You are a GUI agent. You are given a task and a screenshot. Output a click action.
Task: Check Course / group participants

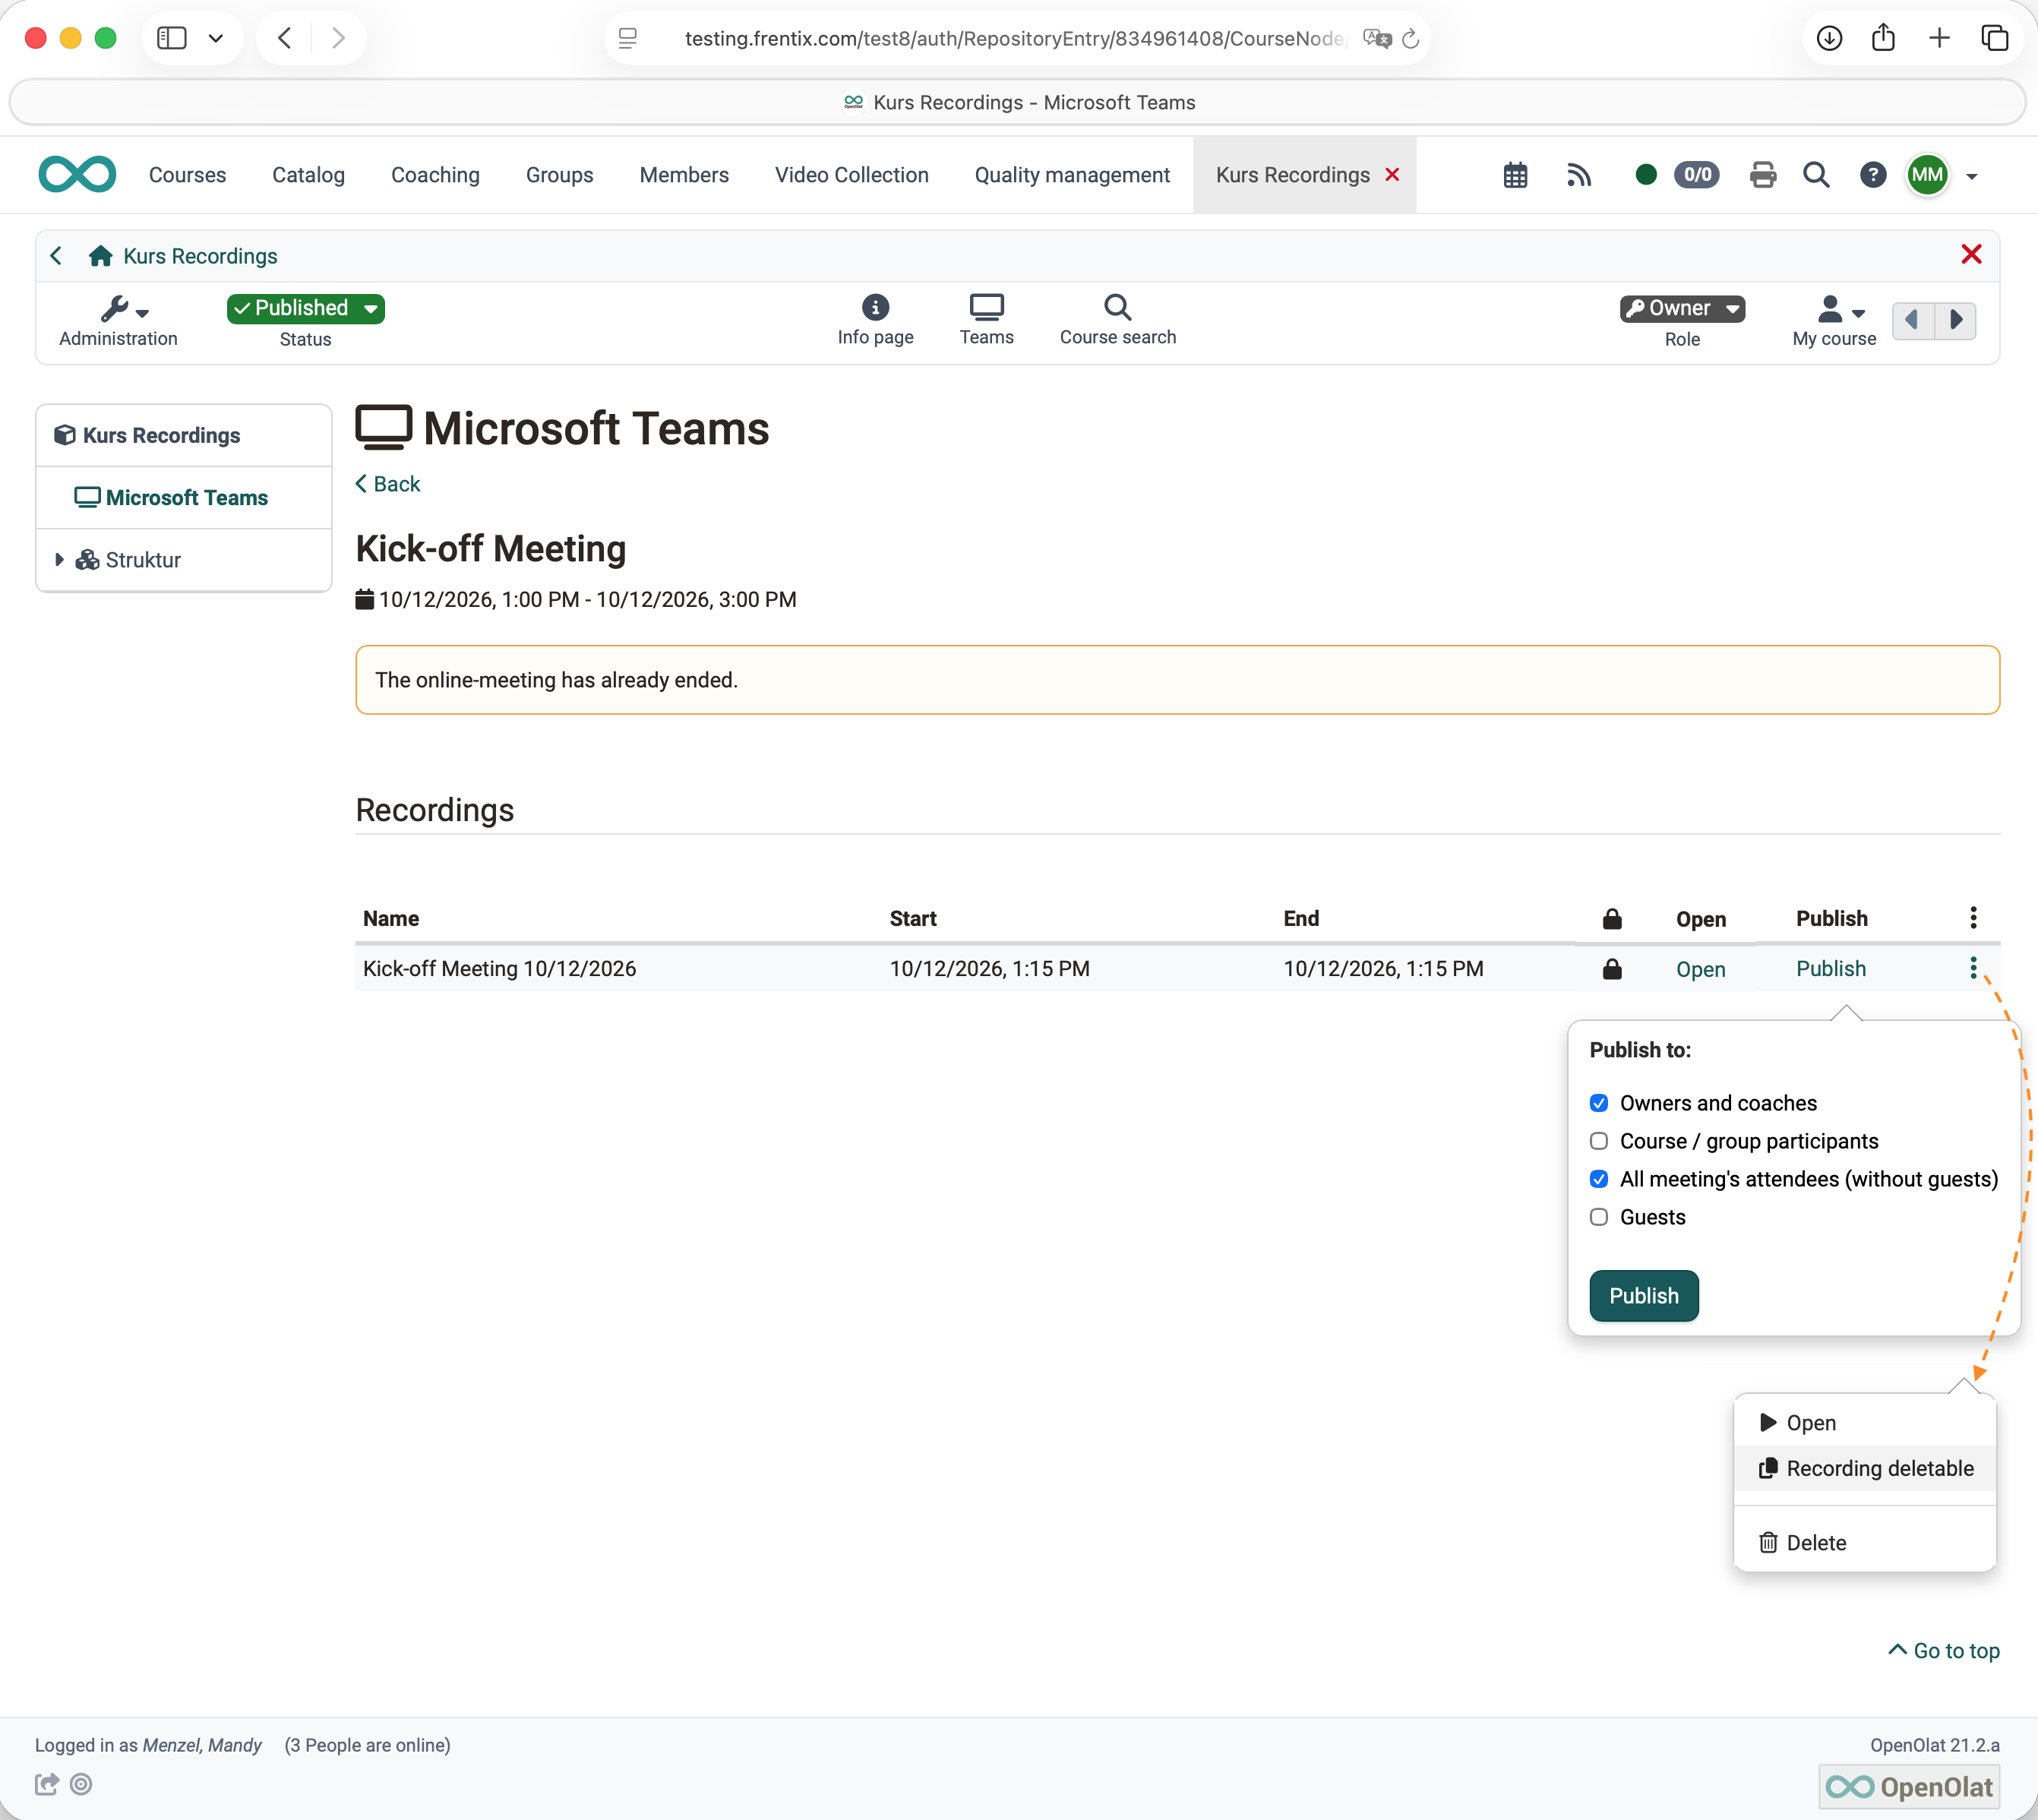[1598, 1141]
